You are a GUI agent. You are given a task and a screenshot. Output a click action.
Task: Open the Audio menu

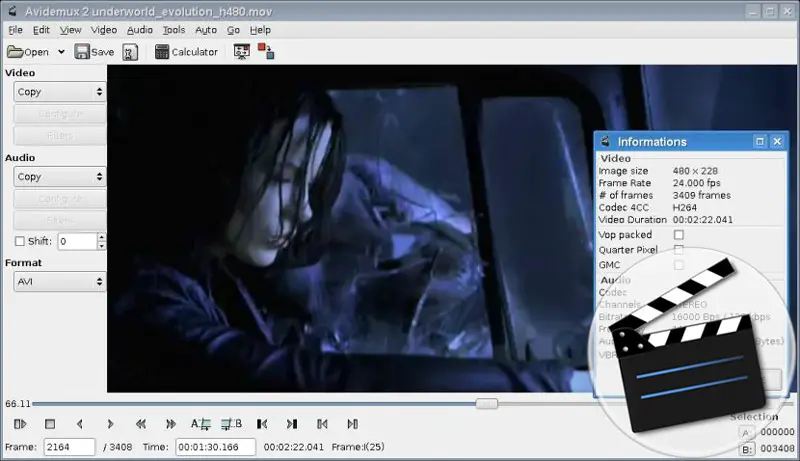coord(140,30)
